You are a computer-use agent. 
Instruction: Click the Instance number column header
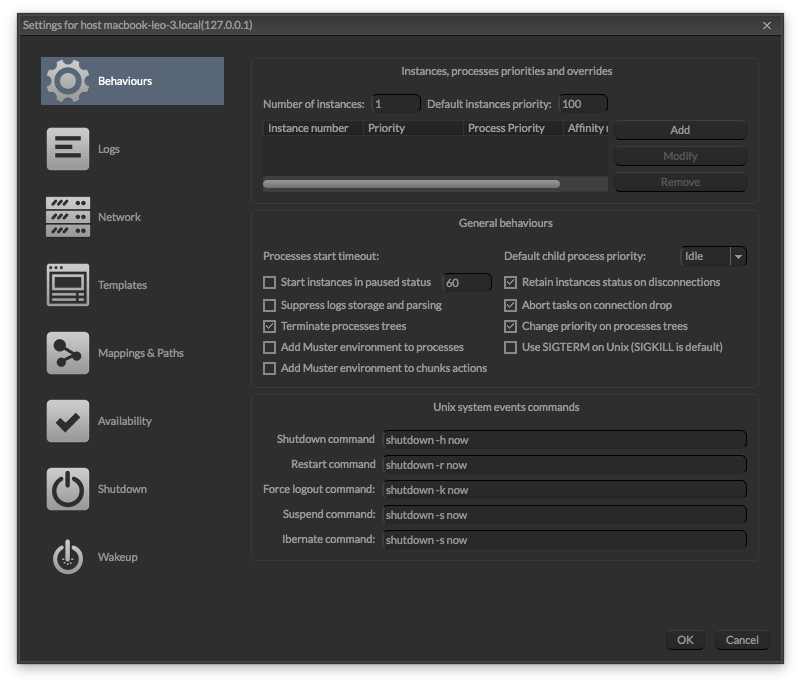[309, 128]
